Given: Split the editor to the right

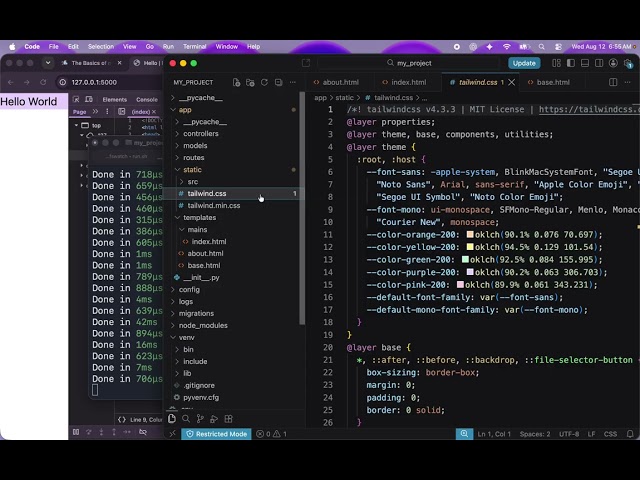Looking at the screenshot, I should point(613,82).
